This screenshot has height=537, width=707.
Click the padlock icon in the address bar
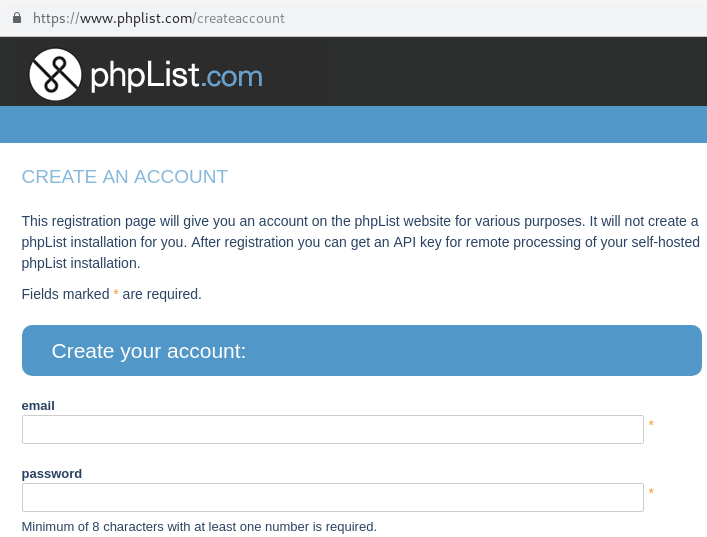pyautogui.click(x=16, y=18)
